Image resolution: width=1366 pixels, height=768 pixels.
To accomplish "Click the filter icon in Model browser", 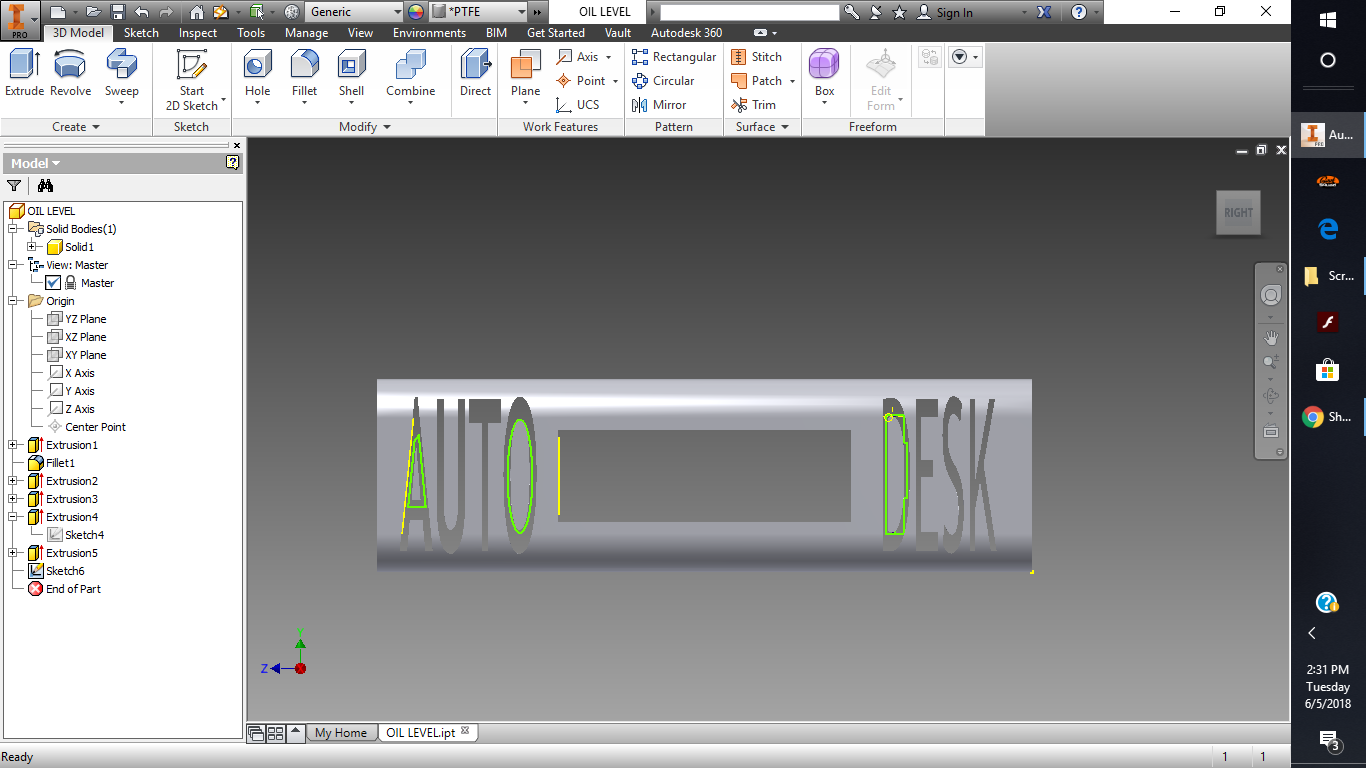I will (x=14, y=185).
